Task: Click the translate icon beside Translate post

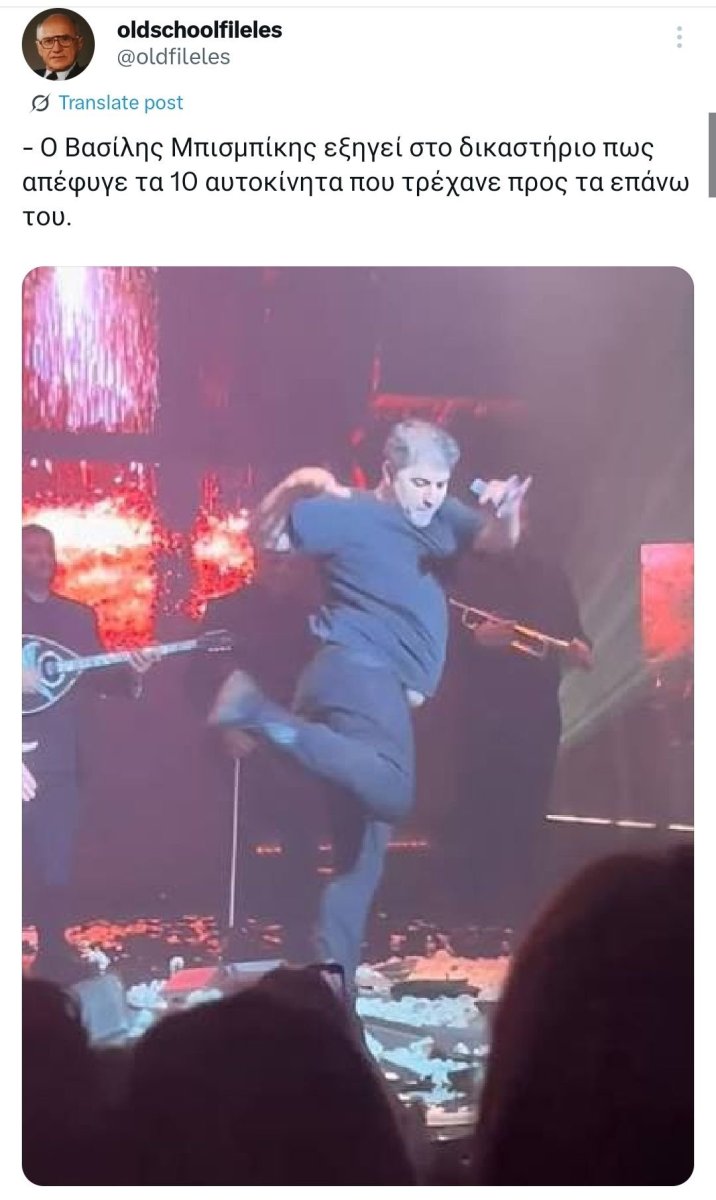Action: coord(41,103)
